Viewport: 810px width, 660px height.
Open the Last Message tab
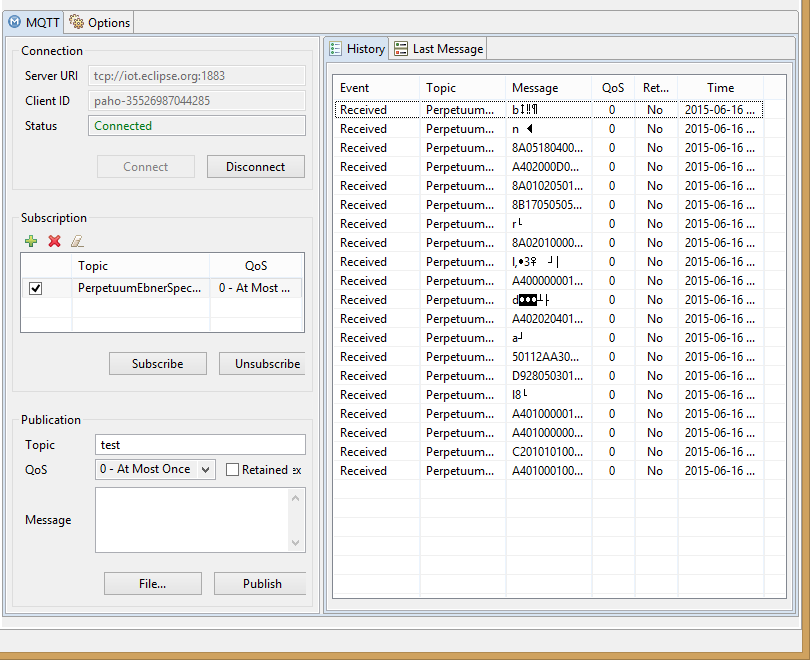click(x=438, y=49)
